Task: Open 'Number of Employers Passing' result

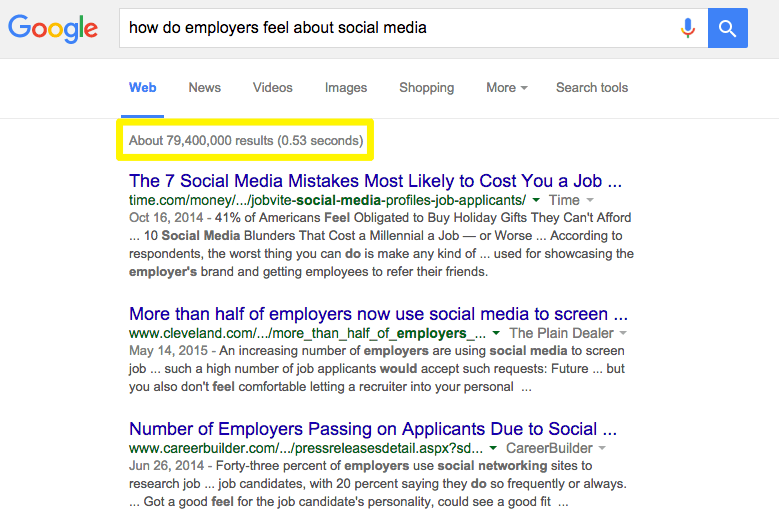Action: [x=373, y=429]
